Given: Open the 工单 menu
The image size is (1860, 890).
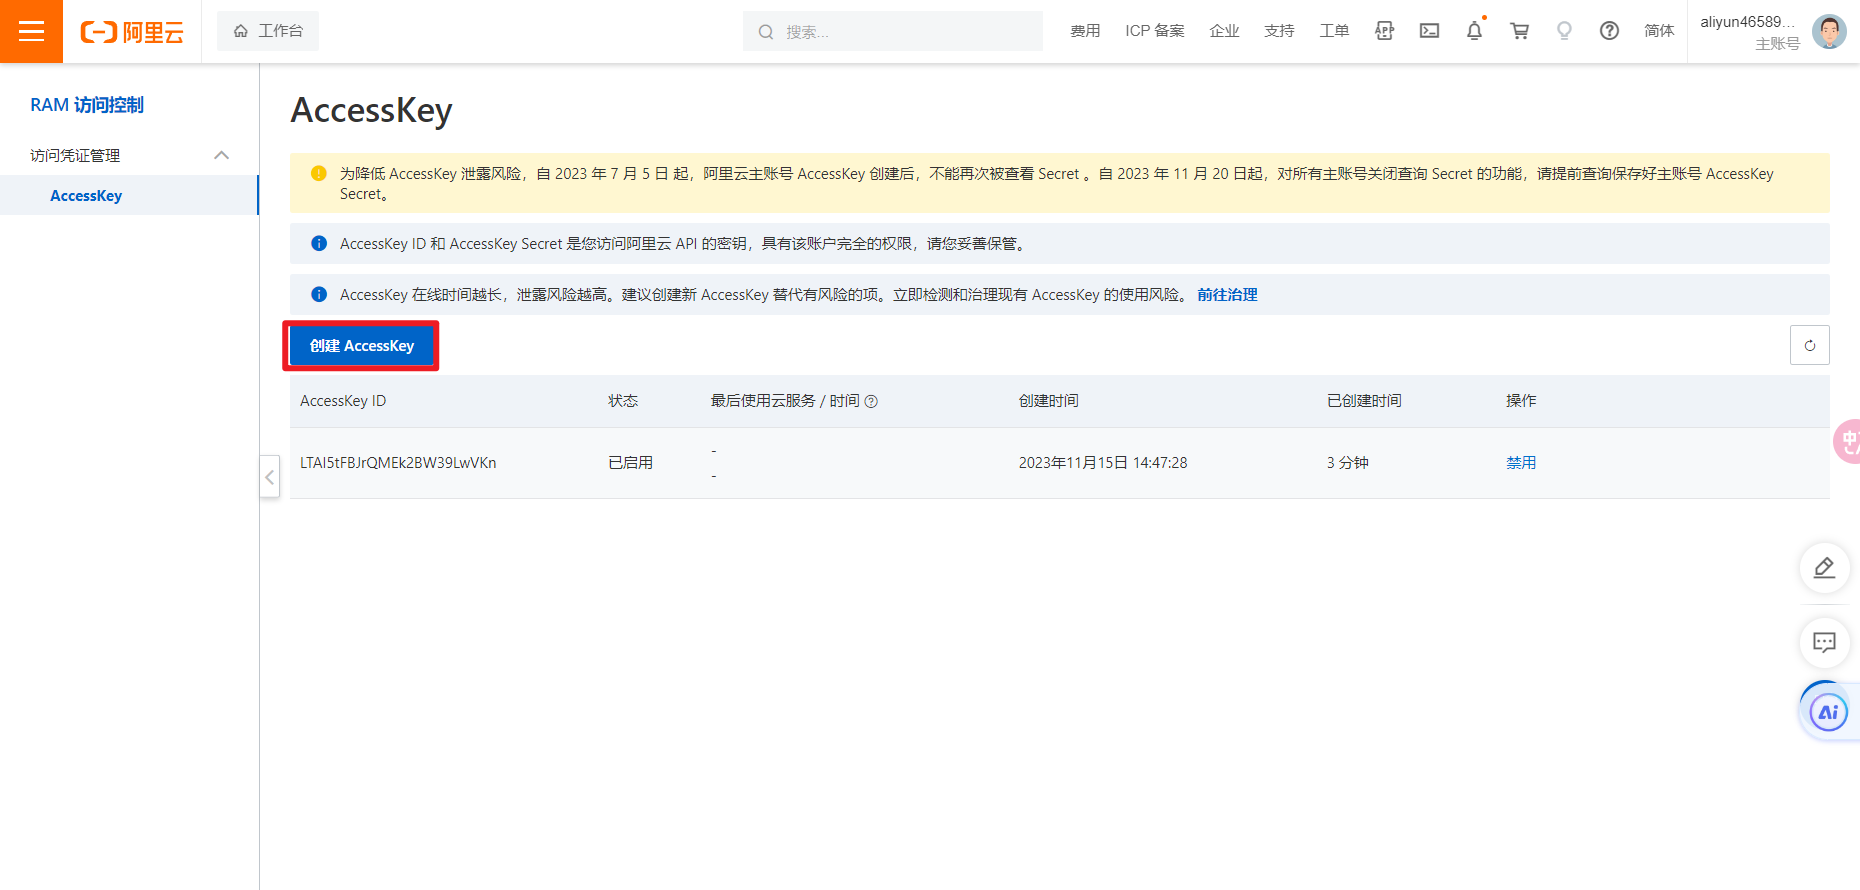Looking at the screenshot, I should 1334,31.
